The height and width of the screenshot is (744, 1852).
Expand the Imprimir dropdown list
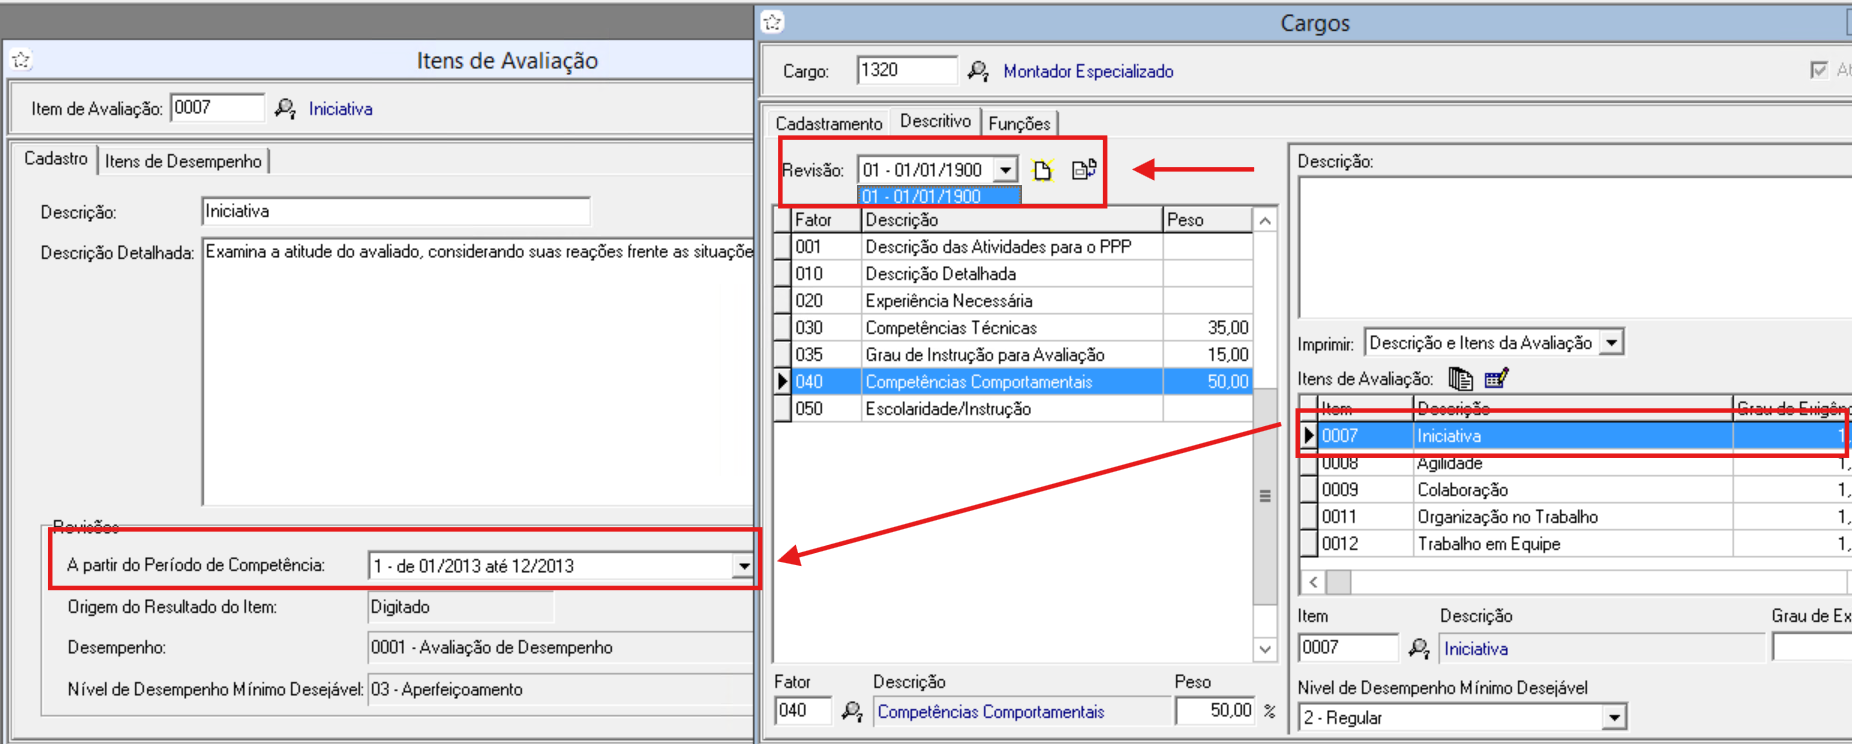click(1611, 343)
